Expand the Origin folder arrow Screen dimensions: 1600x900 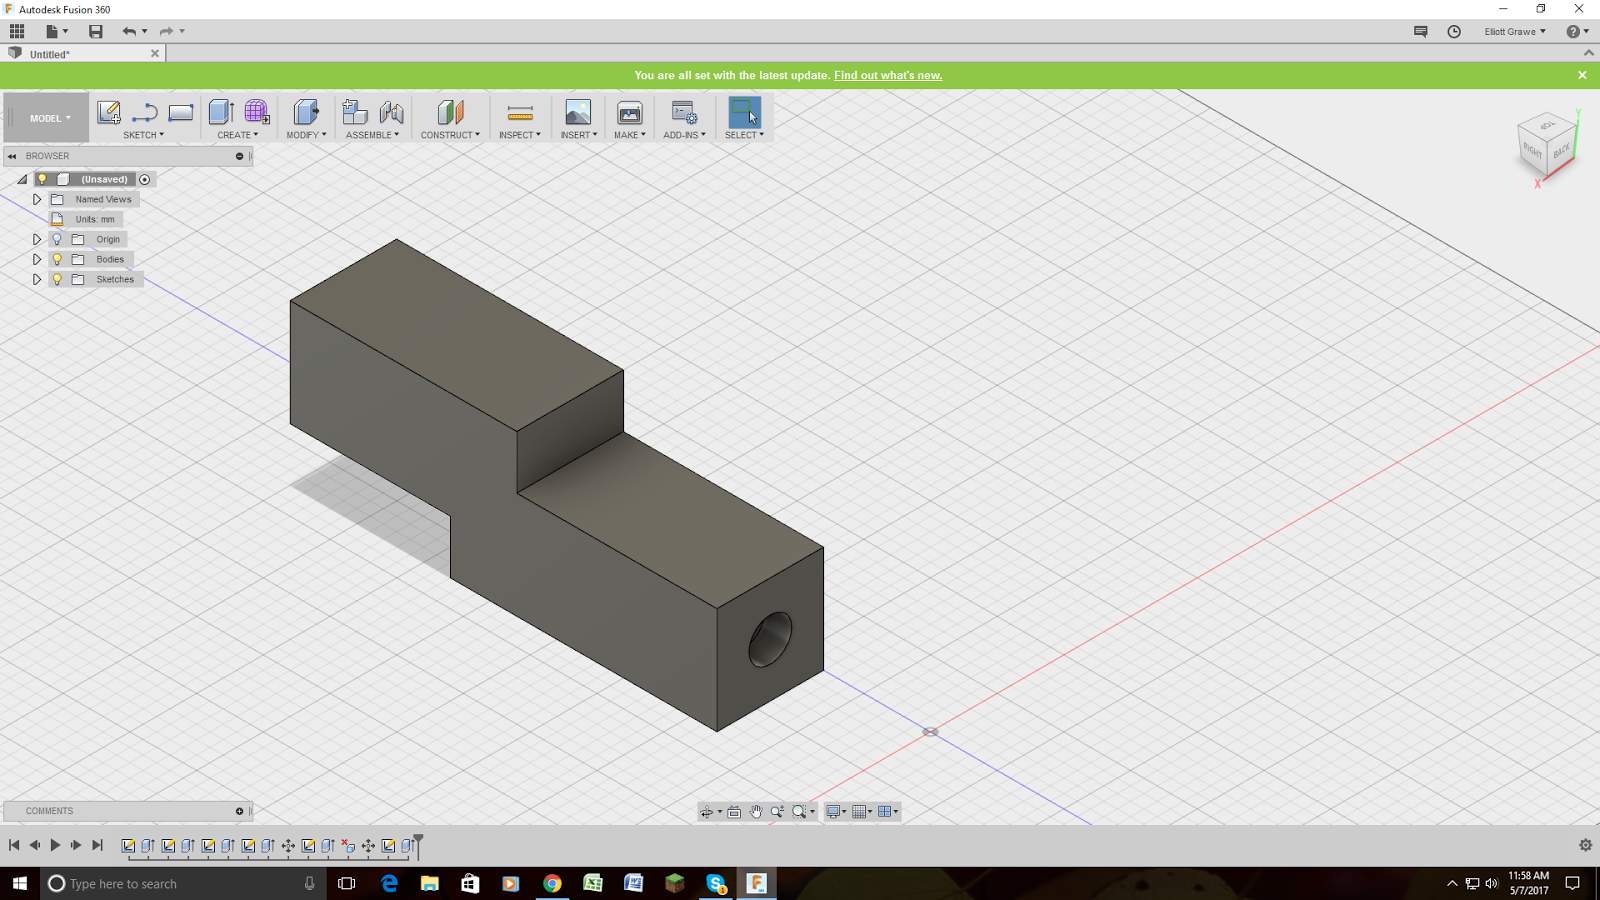(x=37, y=239)
